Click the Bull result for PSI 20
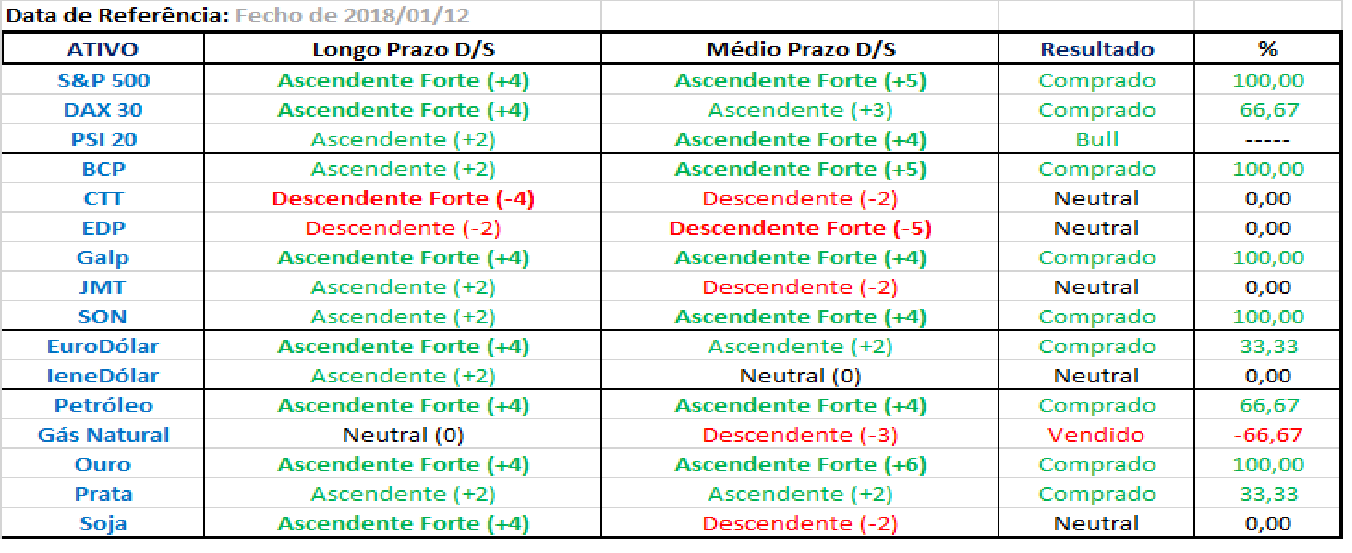The height and width of the screenshot is (553, 1352). pyautogui.click(x=1097, y=140)
